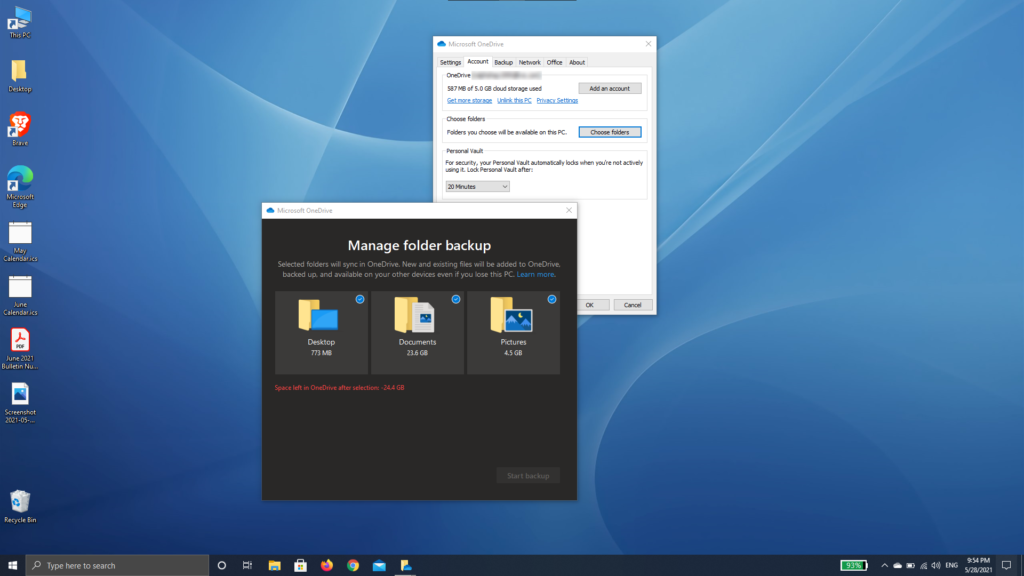Open the Desktop folder shortcut icon
Image resolution: width=1024 pixels, height=576 pixels.
[20, 76]
